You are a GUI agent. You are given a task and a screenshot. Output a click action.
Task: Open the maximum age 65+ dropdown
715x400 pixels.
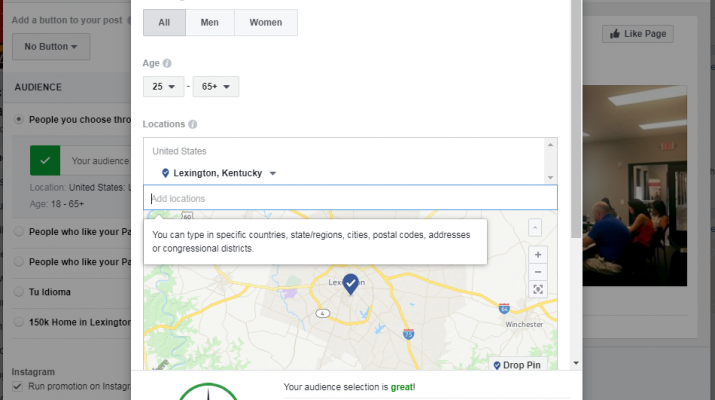(x=216, y=87)
